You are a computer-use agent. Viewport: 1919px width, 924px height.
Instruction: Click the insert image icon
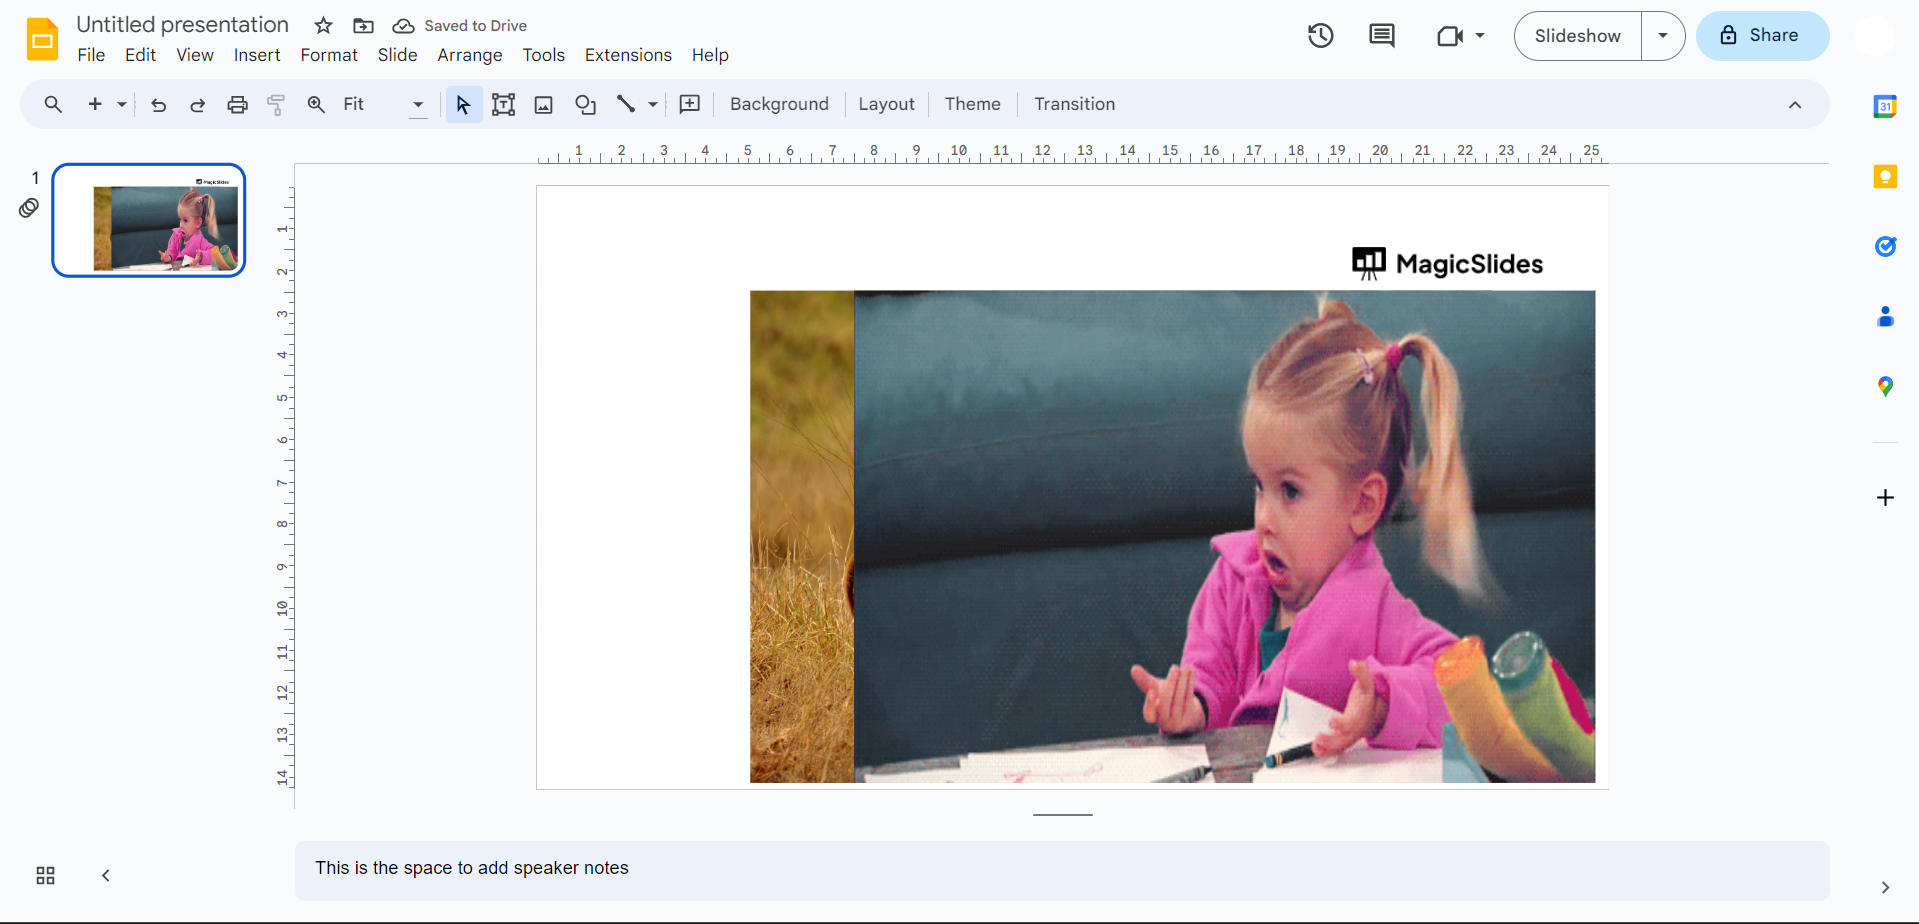click(x=544, y=105)
